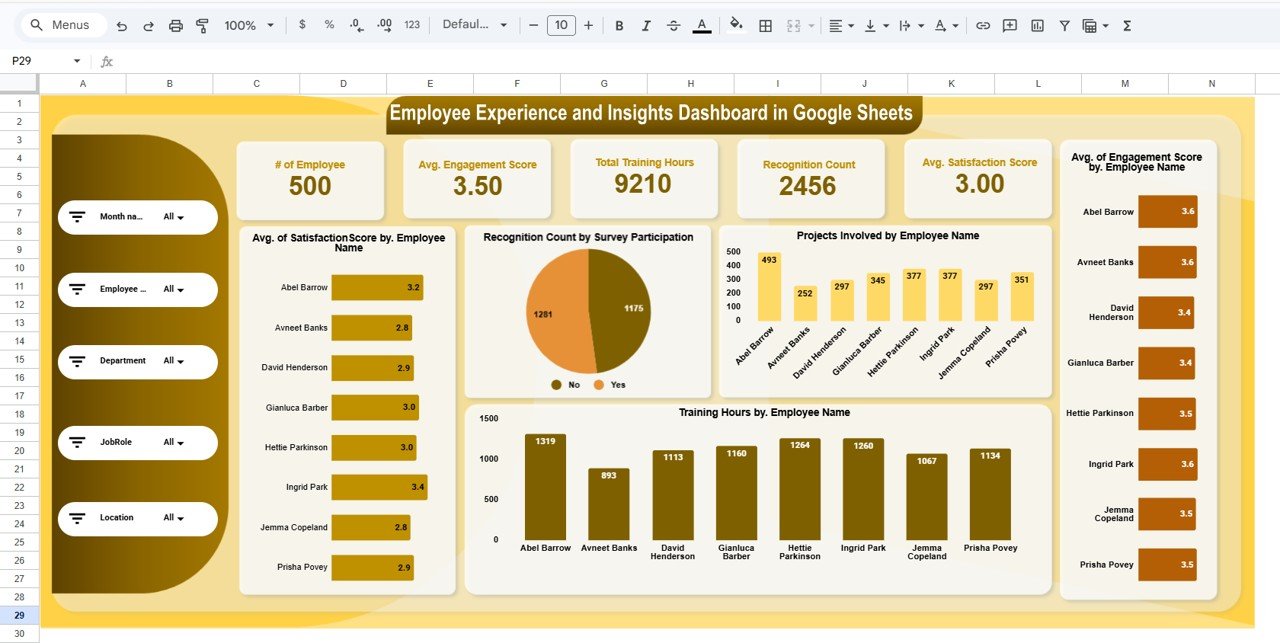Click the Undo button
The image size is (1280, 643).
pyautogui.click(x=124, y=25)
